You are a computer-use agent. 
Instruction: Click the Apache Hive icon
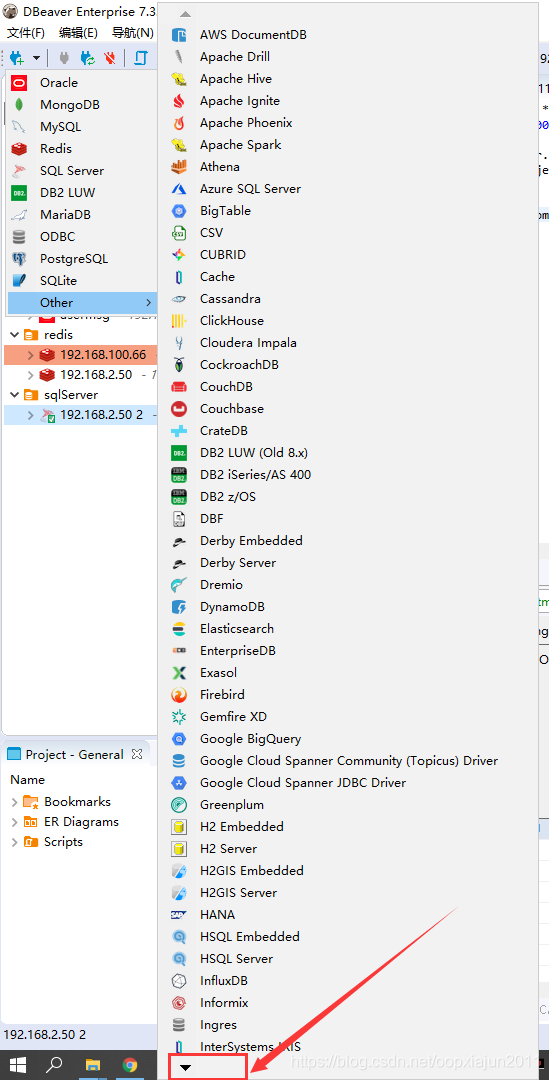(x=179, y=79)
